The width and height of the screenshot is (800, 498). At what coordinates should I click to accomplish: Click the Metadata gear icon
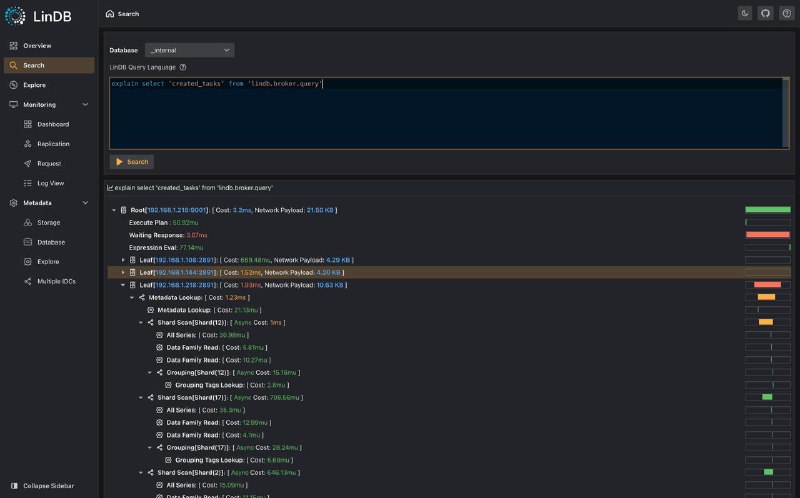[x=14, y=203]
